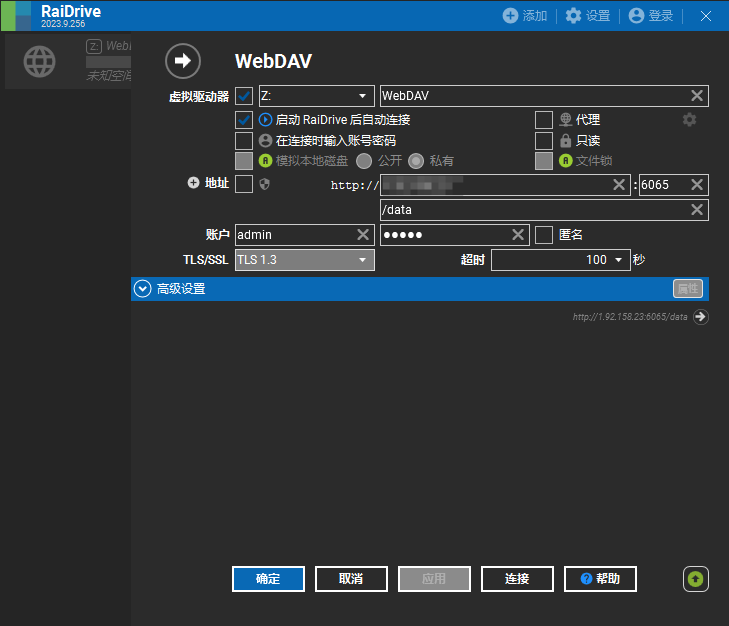Click the plus icon next to 地址
Viewport: 729px width, 626px height.
pyautogui.click(x=193, y=183)
